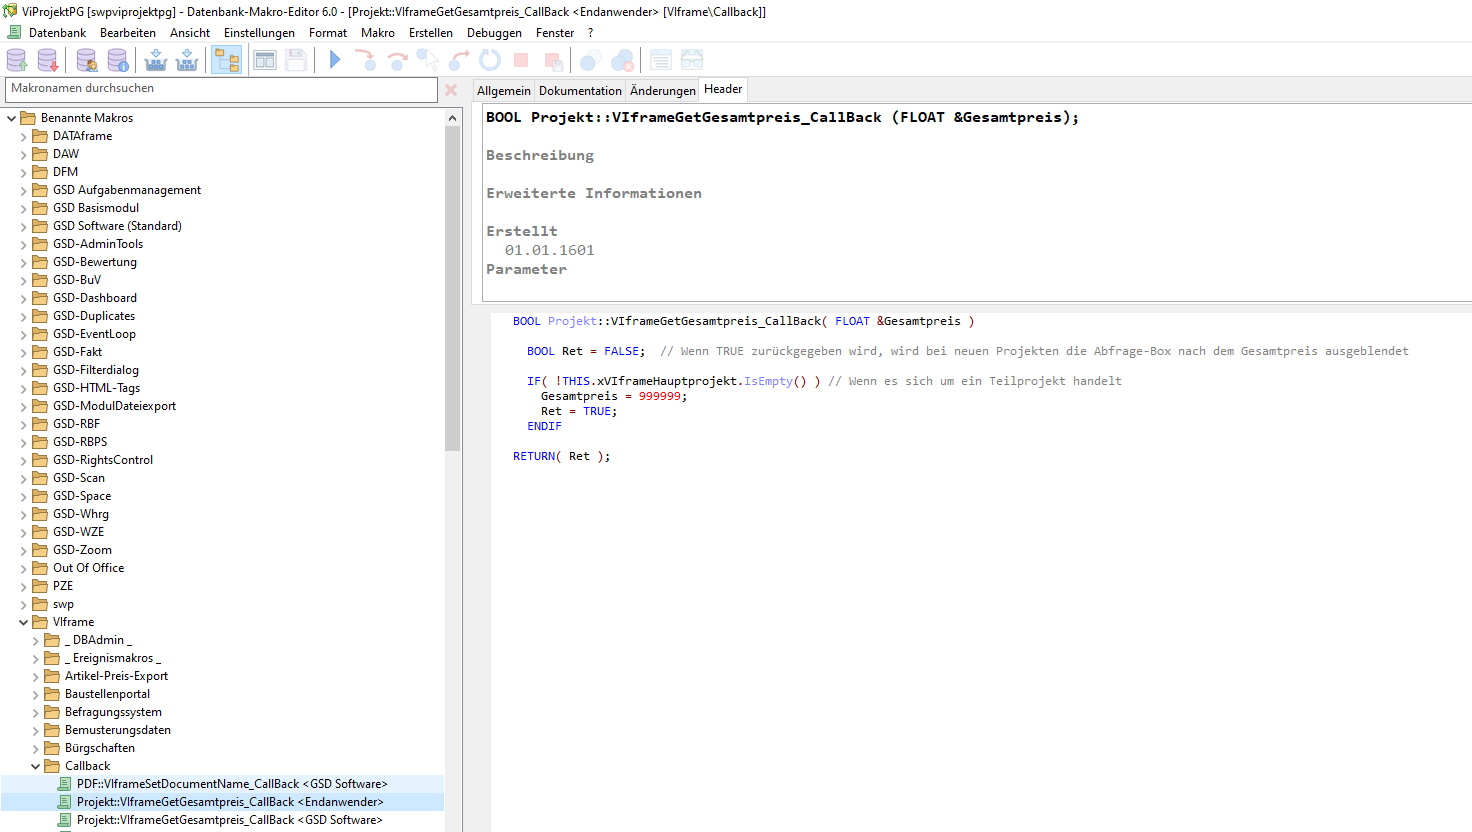Image resolution: width=1472 pixels, height=832 pixels.
Task: Click the stop and save icon
Action: tap(553, 60)
